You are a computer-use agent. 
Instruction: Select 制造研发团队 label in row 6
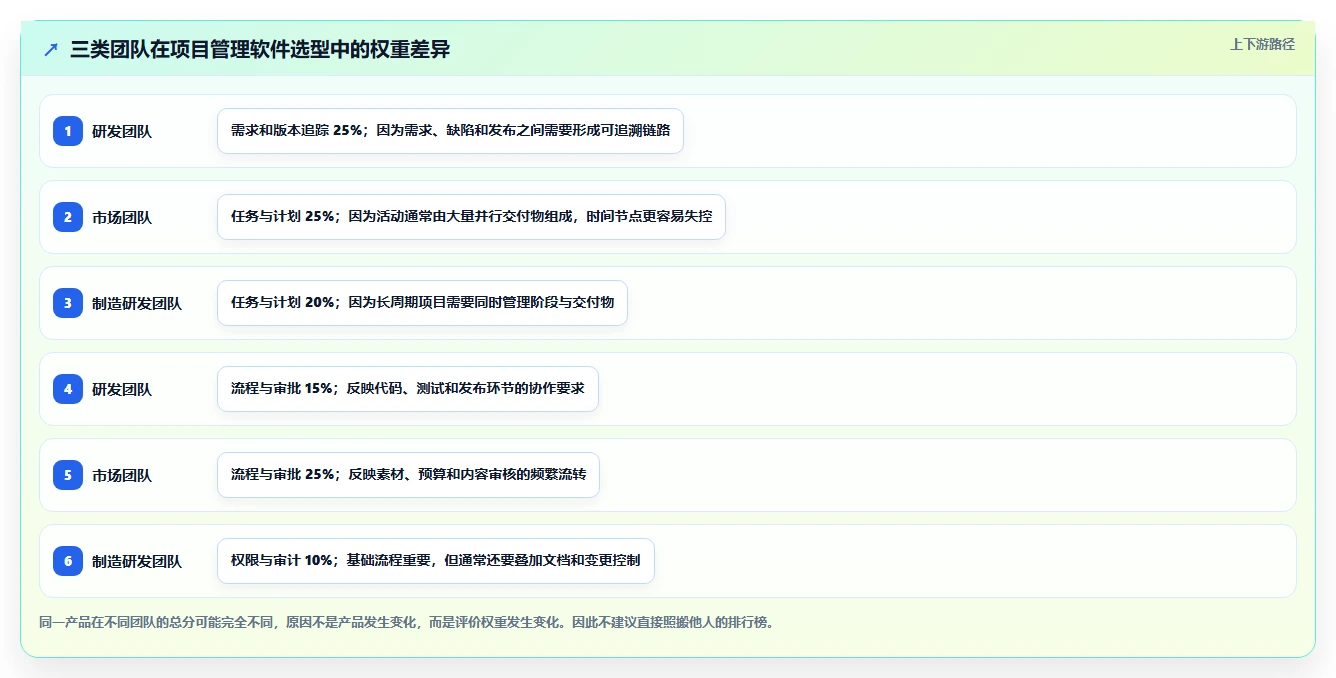[137, 561]
